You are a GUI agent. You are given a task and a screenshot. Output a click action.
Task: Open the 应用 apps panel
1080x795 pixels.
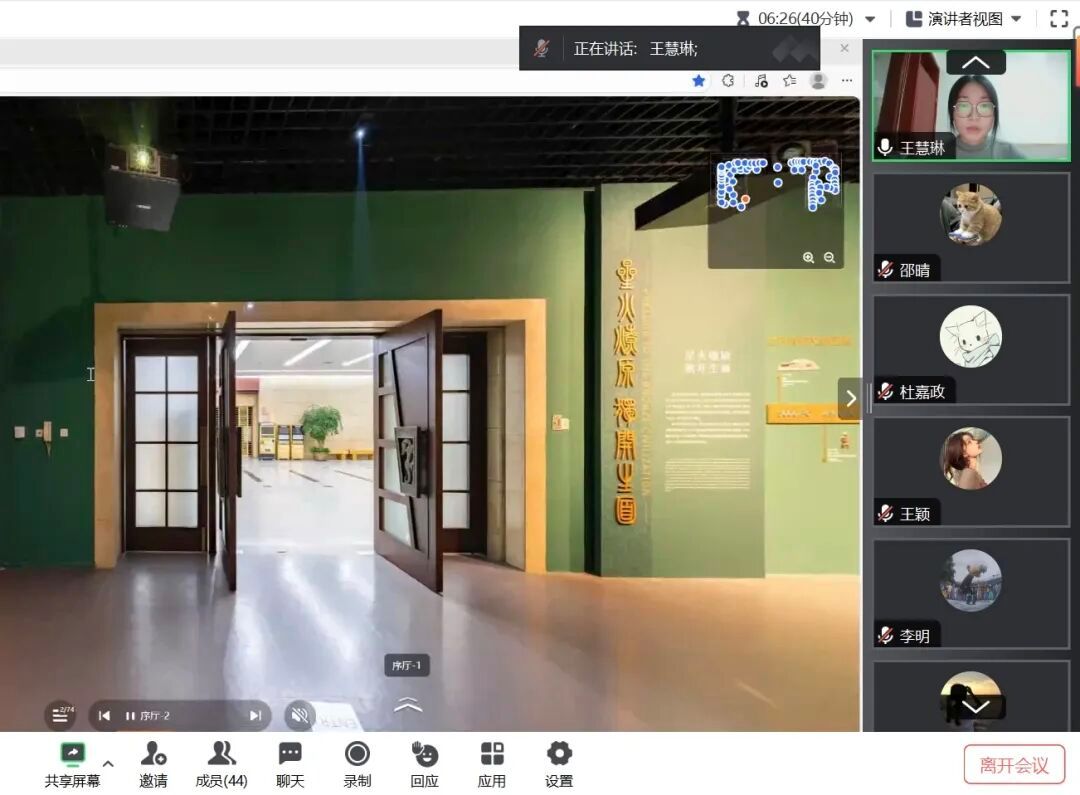492,754
